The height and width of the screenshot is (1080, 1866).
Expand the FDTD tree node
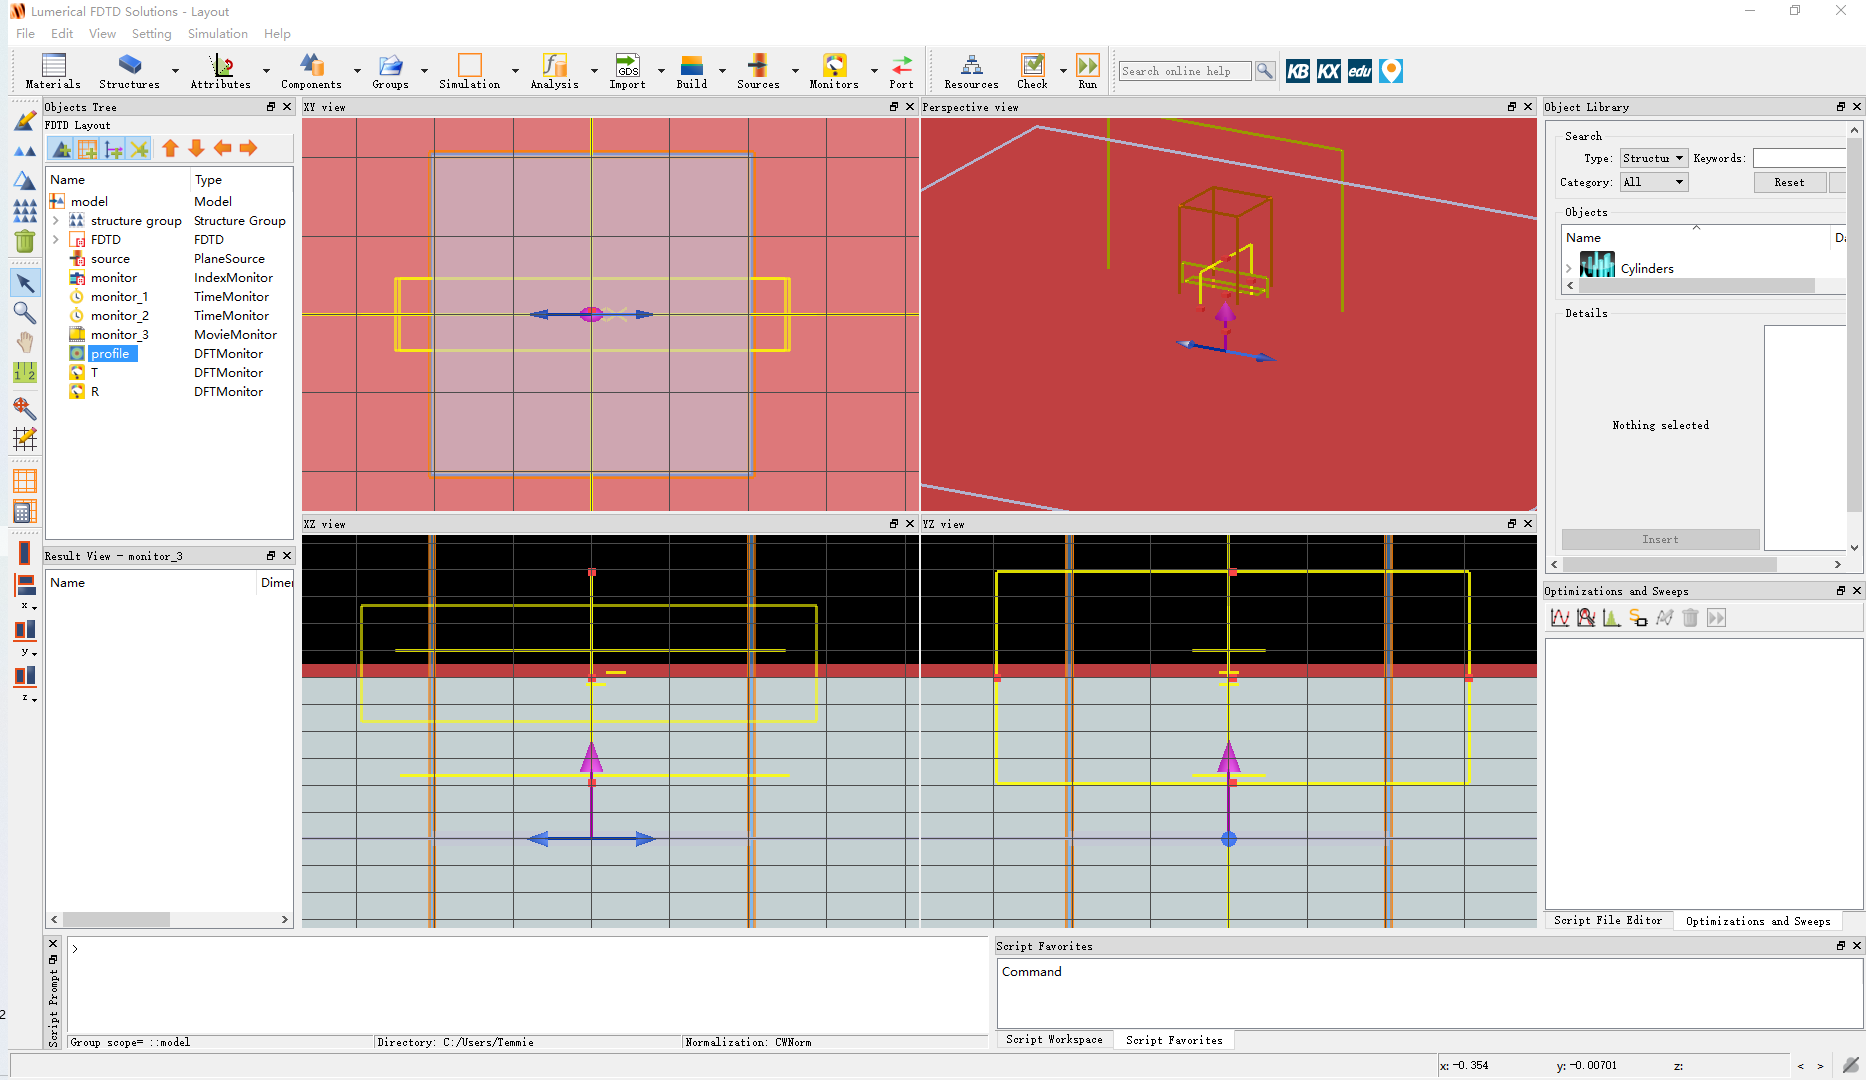[56, 240]
